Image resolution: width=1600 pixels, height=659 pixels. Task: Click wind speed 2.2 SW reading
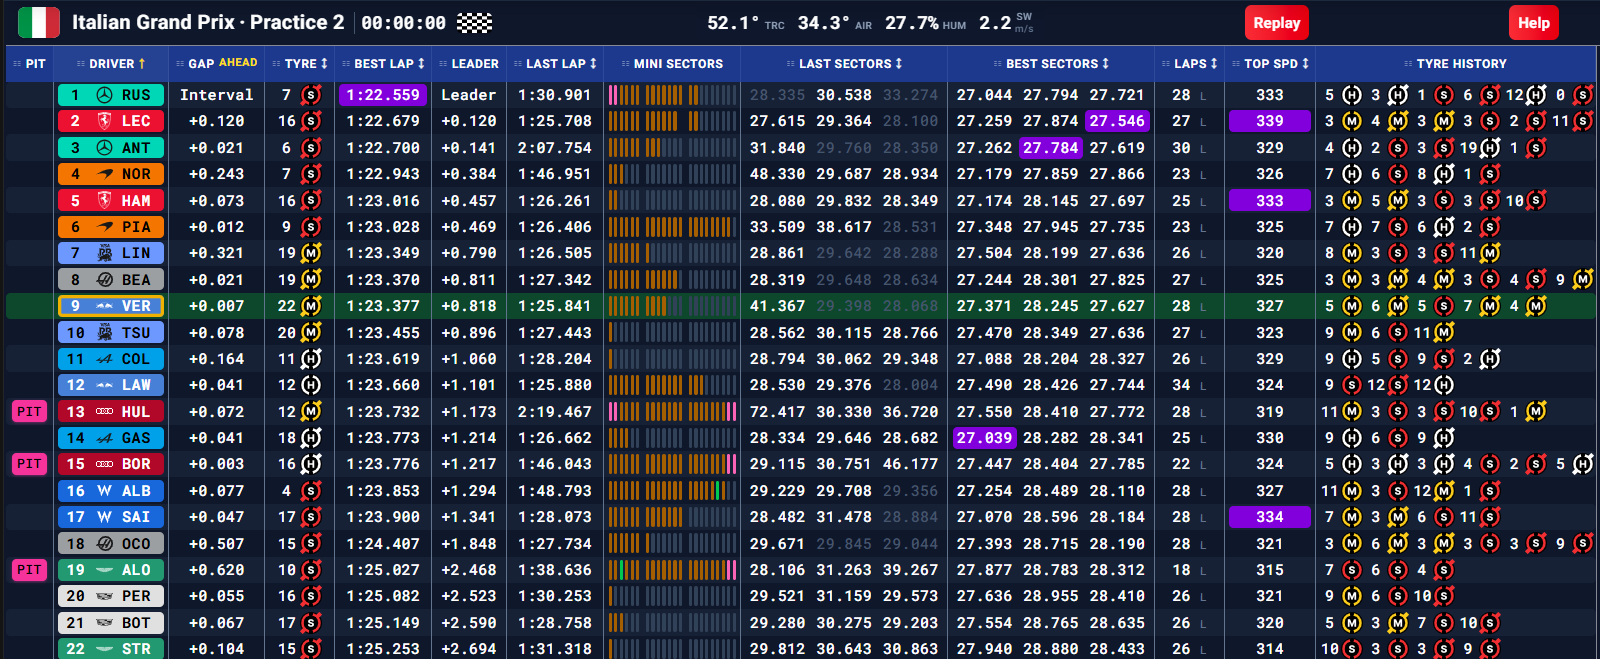(1006, 22)
